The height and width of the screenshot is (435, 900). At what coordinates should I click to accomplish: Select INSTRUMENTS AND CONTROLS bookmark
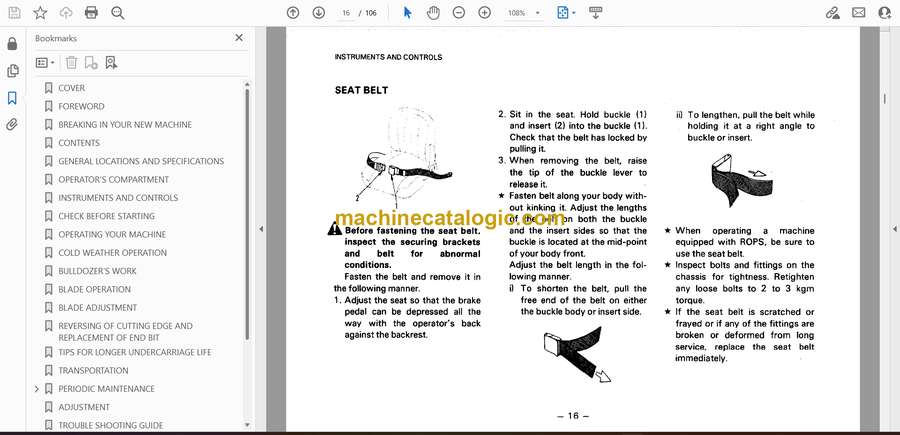click(118, 198)
